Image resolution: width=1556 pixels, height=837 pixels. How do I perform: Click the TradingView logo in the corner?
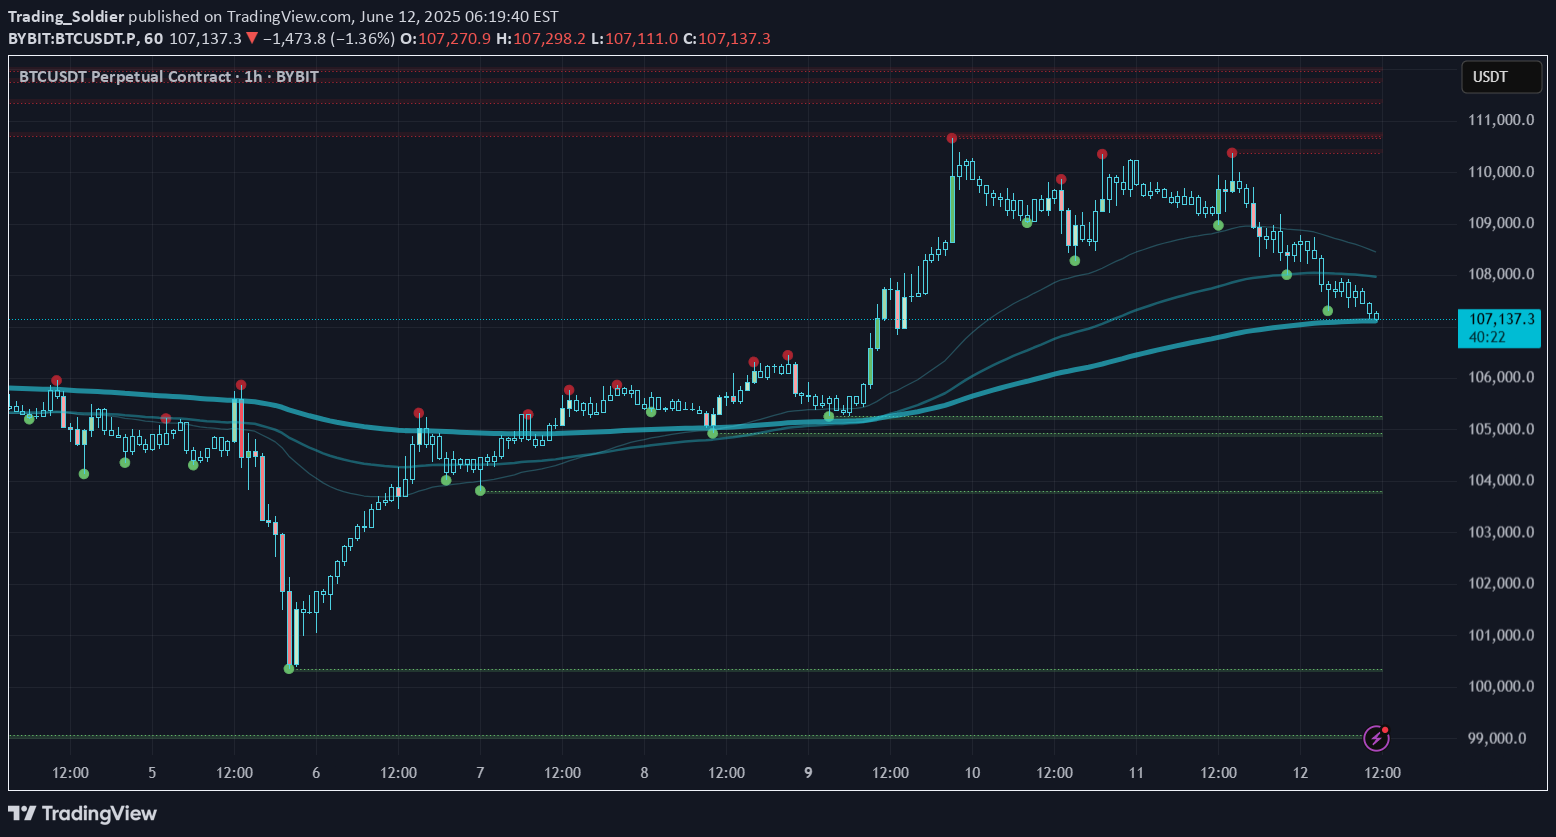click(x=82, y=813)
